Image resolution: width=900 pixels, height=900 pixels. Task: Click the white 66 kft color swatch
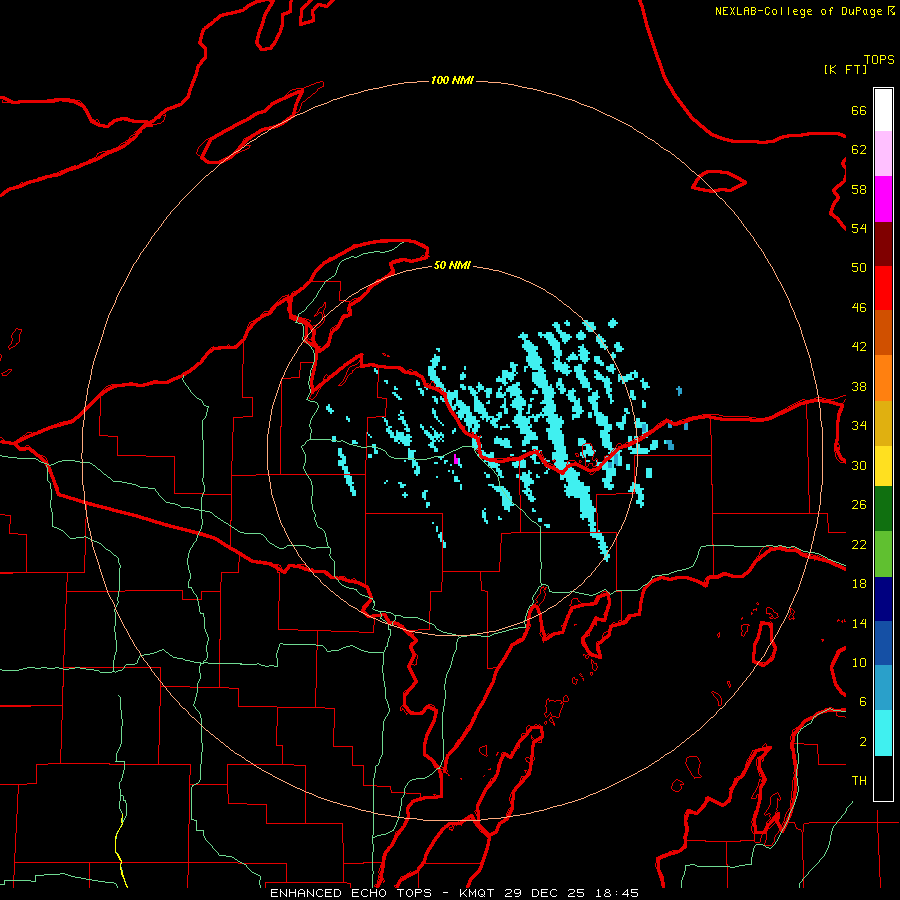click(x=883, y=110)
